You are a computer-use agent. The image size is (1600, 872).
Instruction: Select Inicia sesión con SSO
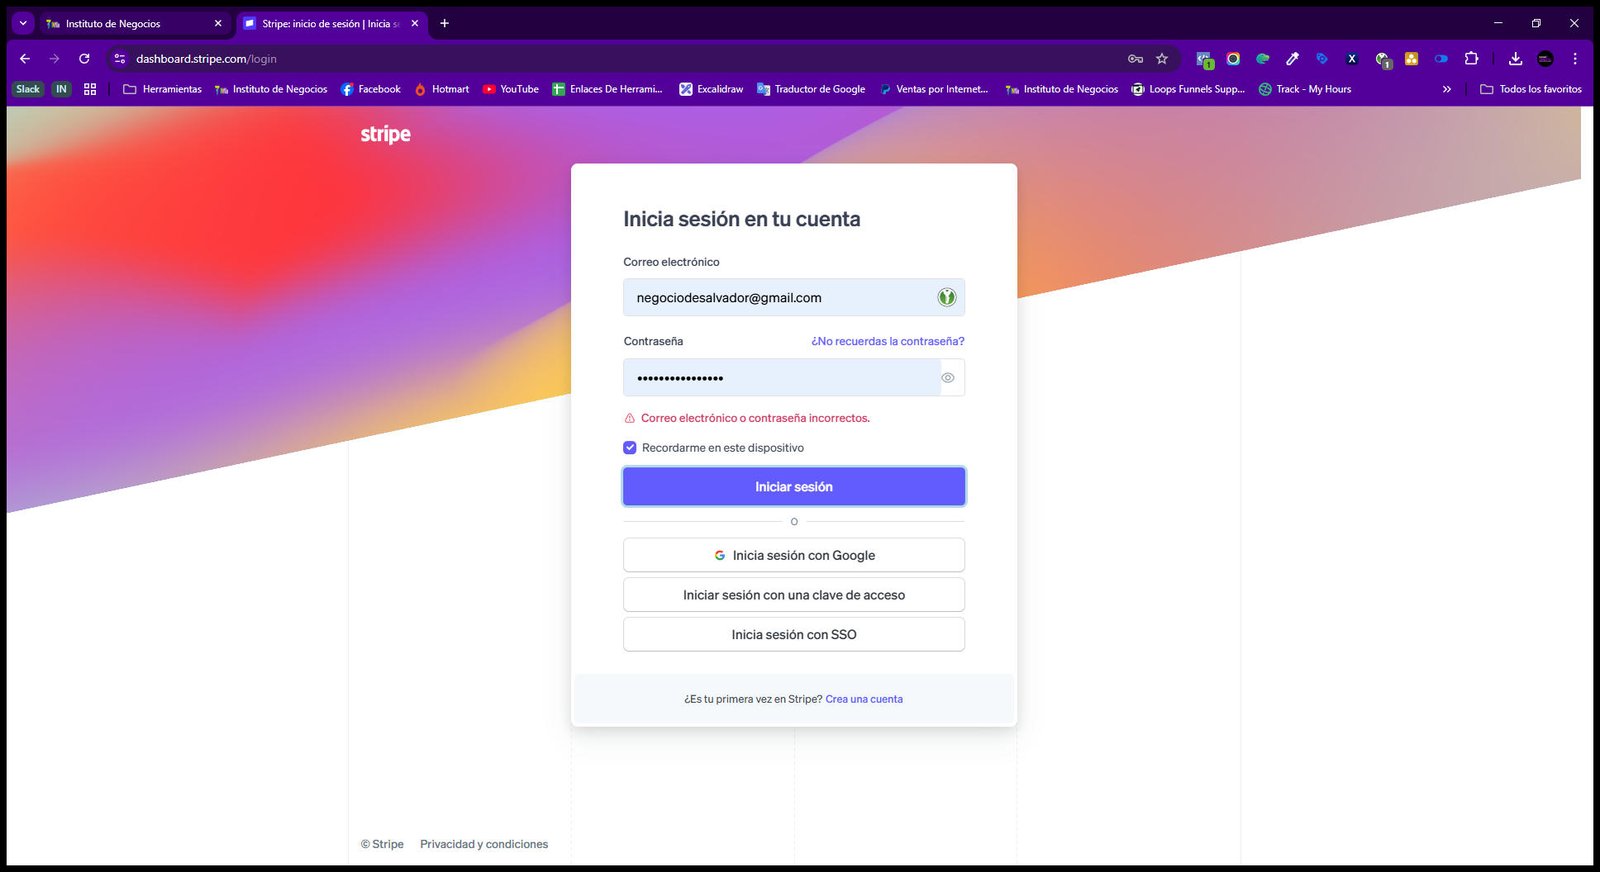[794, 635]
